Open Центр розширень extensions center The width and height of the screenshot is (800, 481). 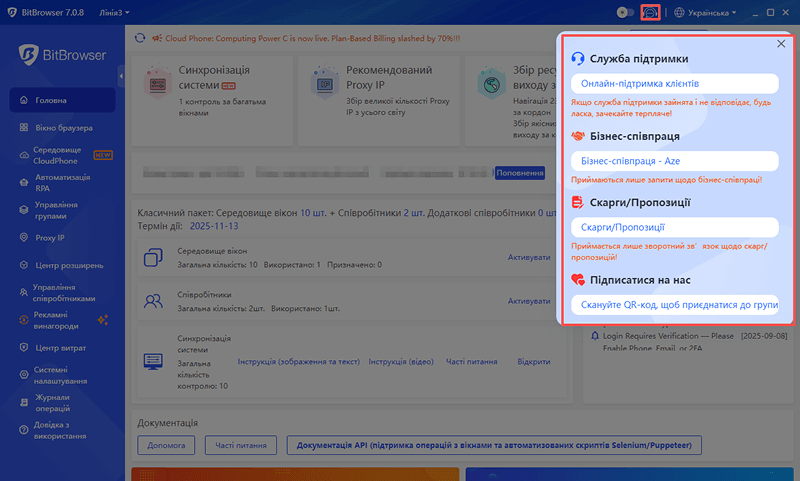pos(26,265)
